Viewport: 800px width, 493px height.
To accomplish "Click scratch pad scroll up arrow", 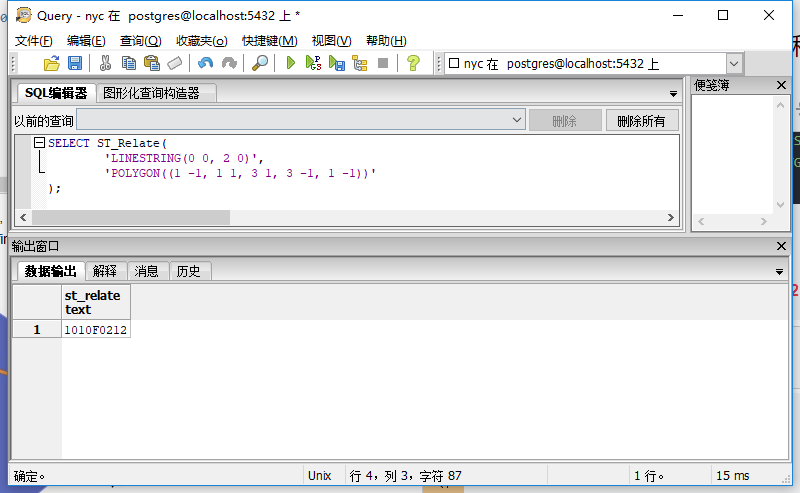I will tap(780, 105).
